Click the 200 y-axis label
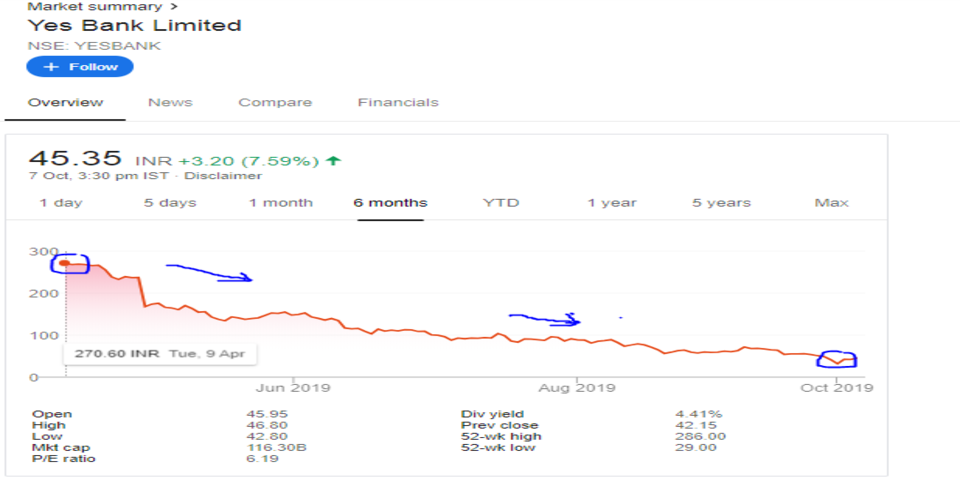960x480 pixels. (43, 294)
